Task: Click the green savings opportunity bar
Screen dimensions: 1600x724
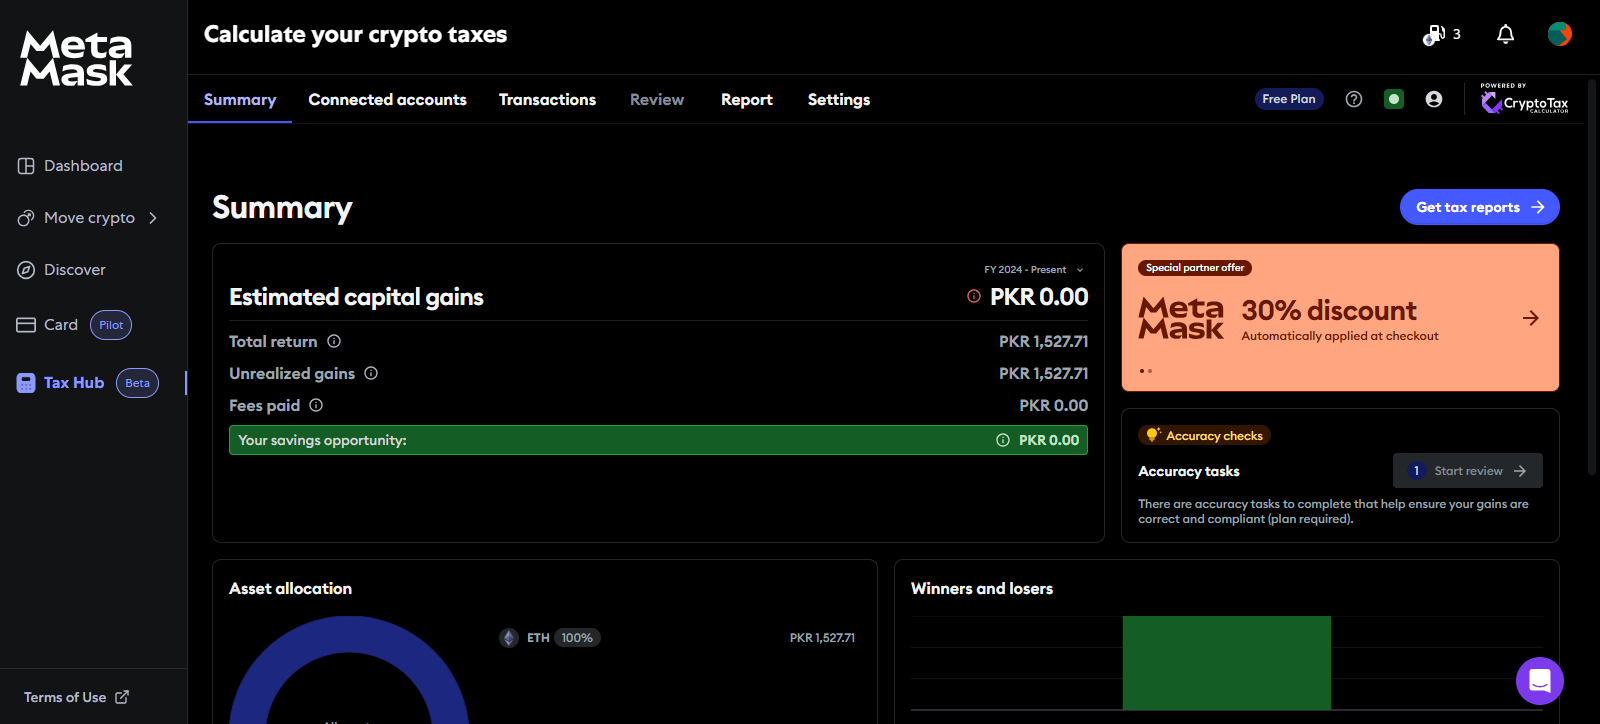Action: [658, 440]
